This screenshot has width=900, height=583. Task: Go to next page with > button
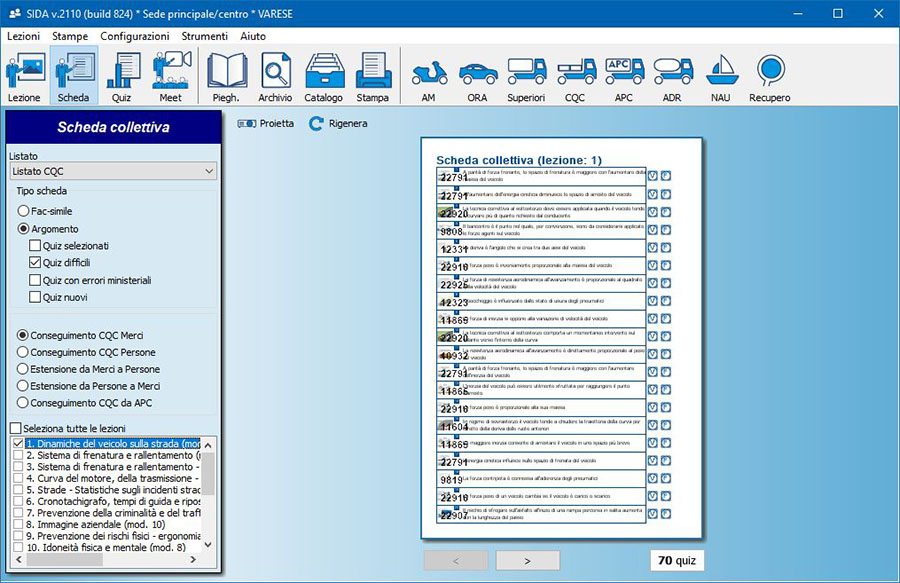click(x=527, y=560)
